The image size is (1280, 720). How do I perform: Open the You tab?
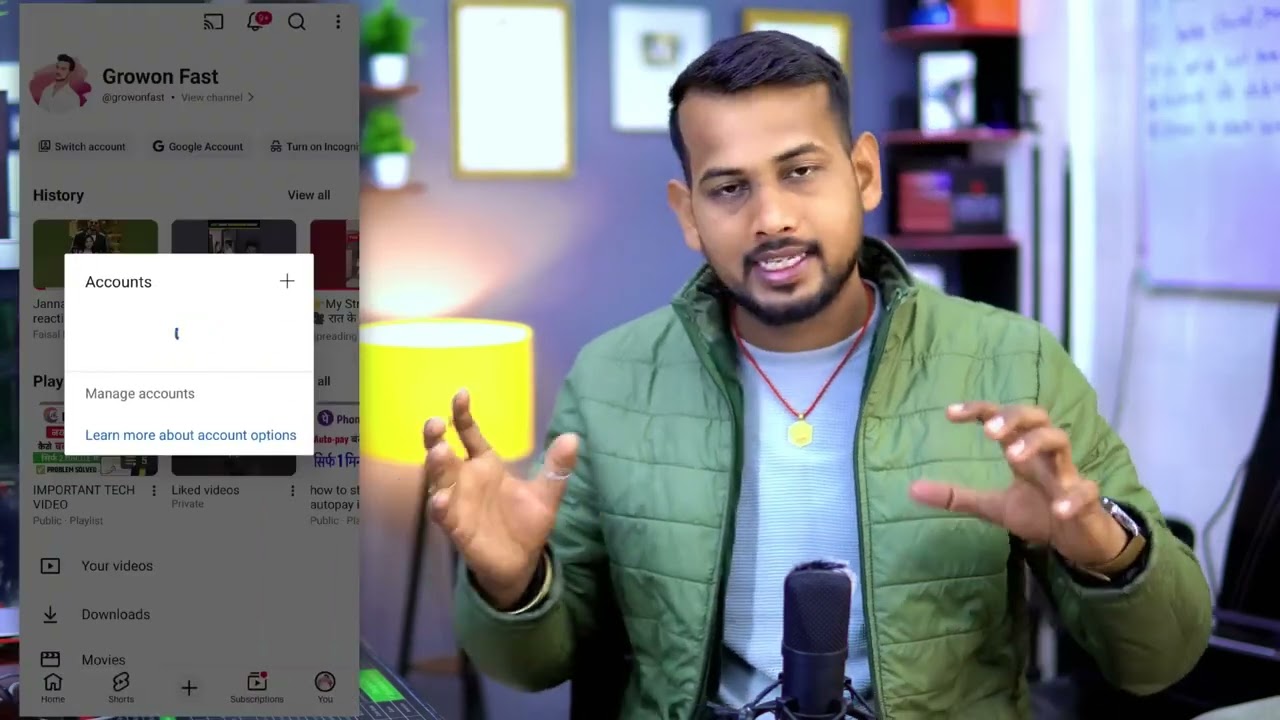(x=325, y=687)
